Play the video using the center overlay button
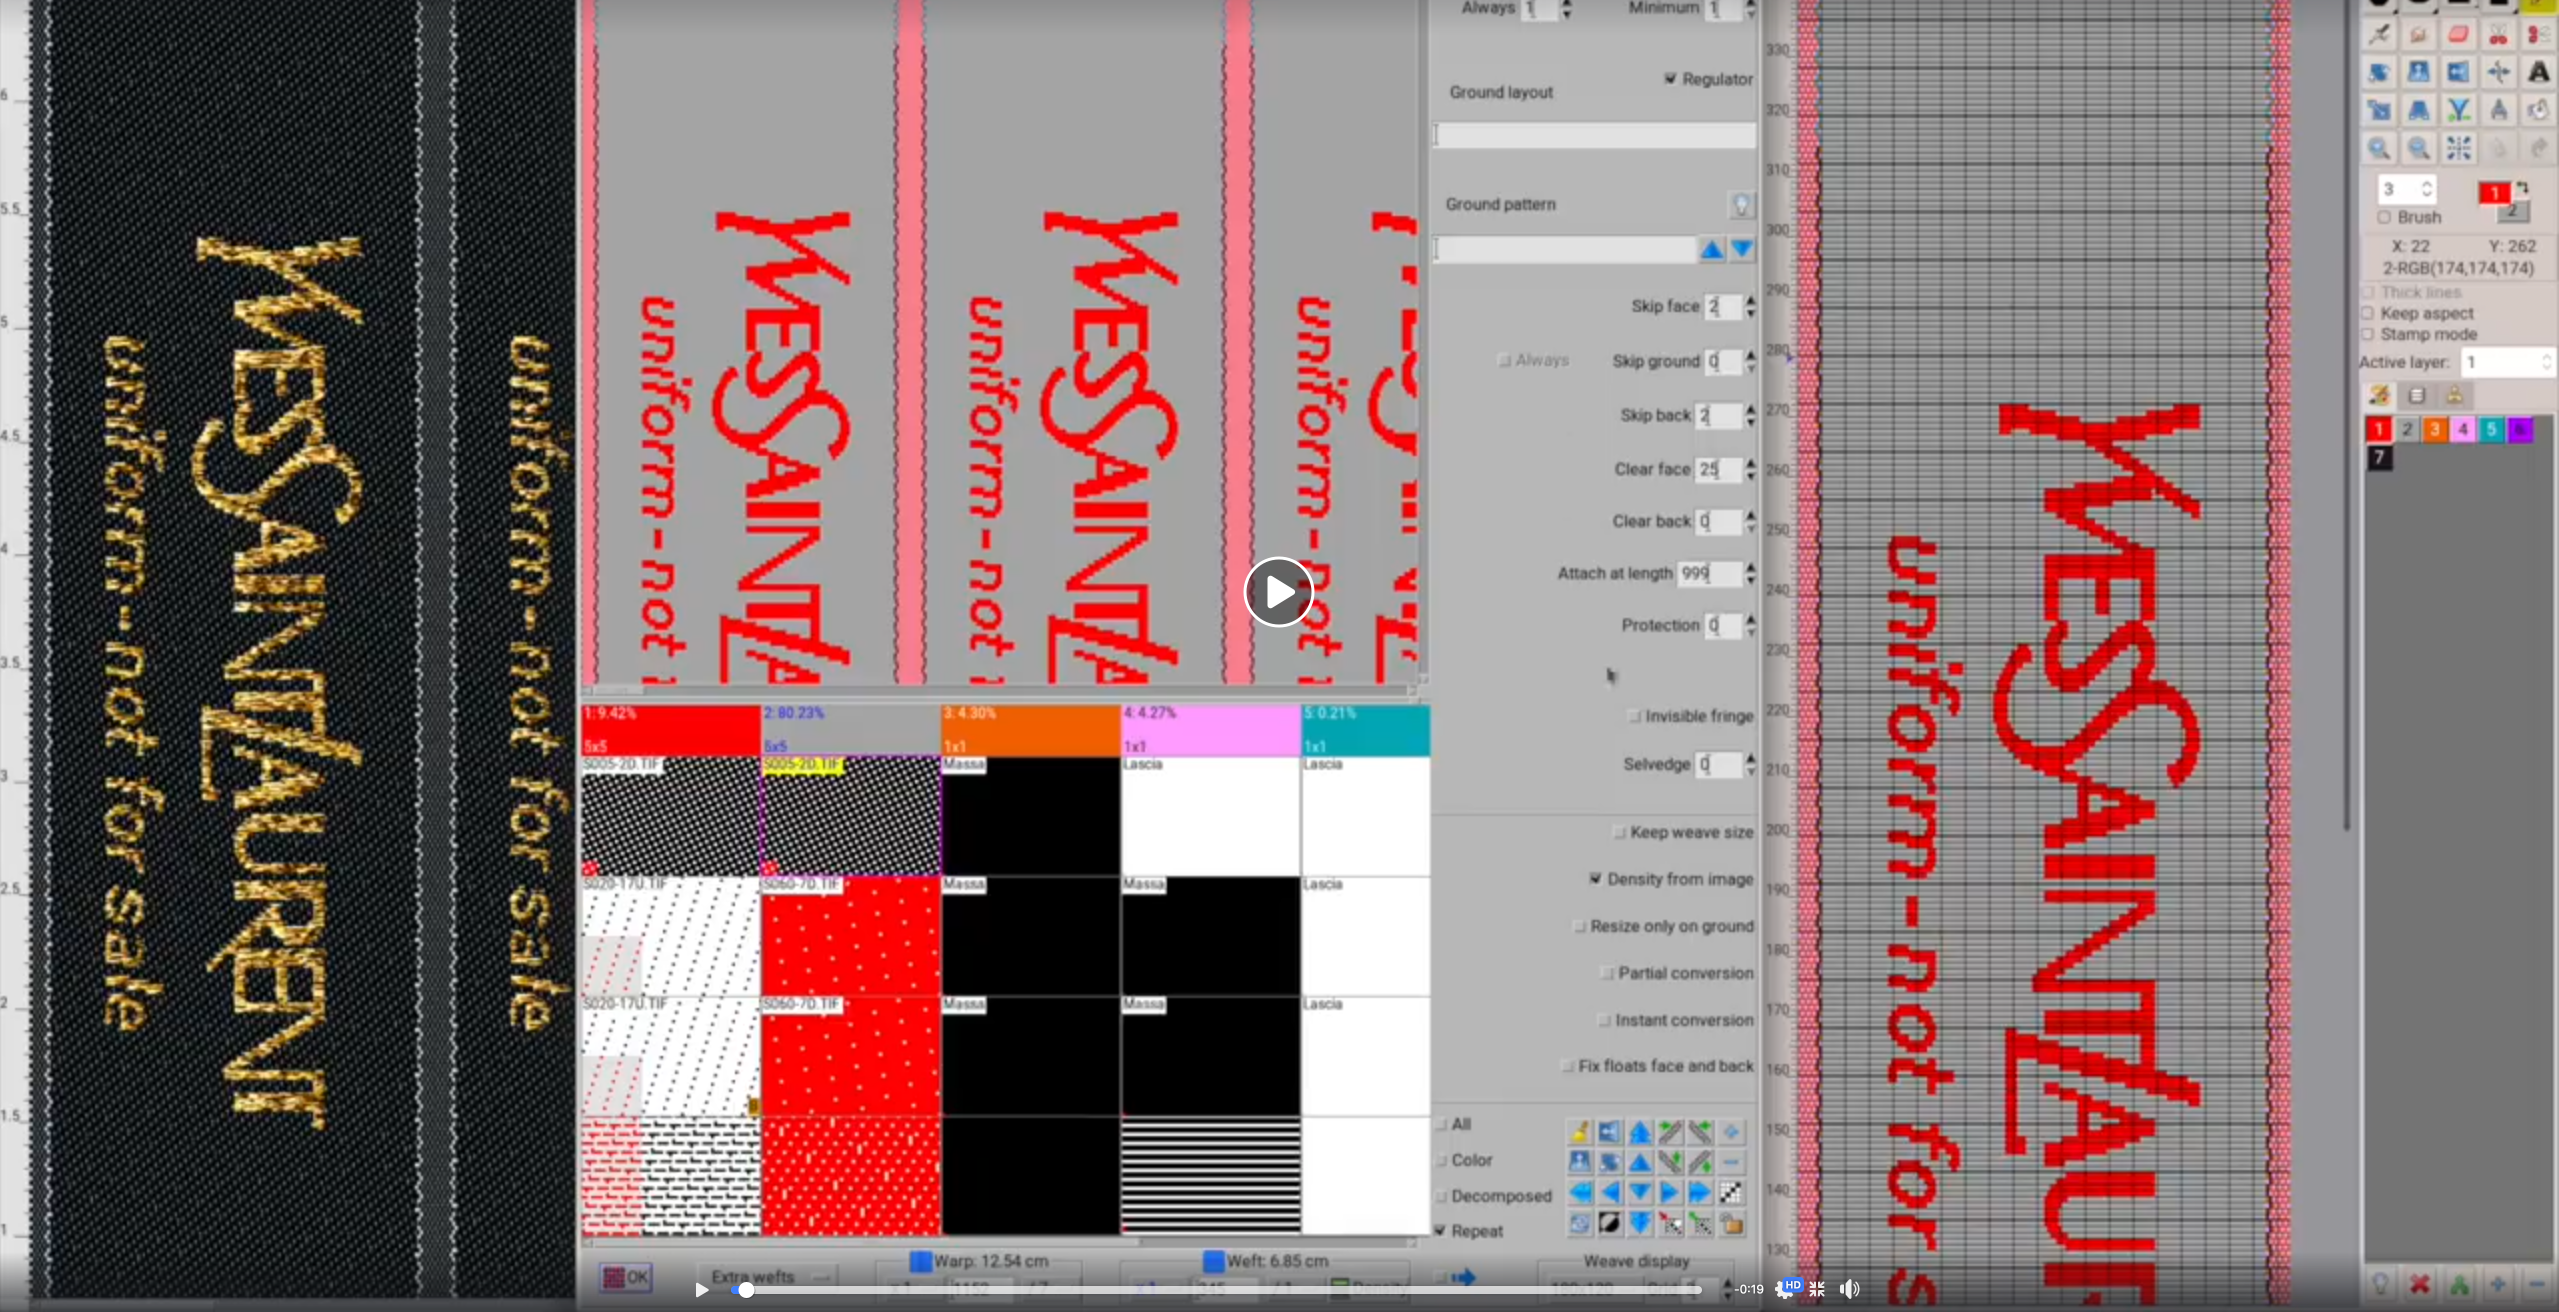Screen dimensions: 2559x1312 (x=1278, y=592)
